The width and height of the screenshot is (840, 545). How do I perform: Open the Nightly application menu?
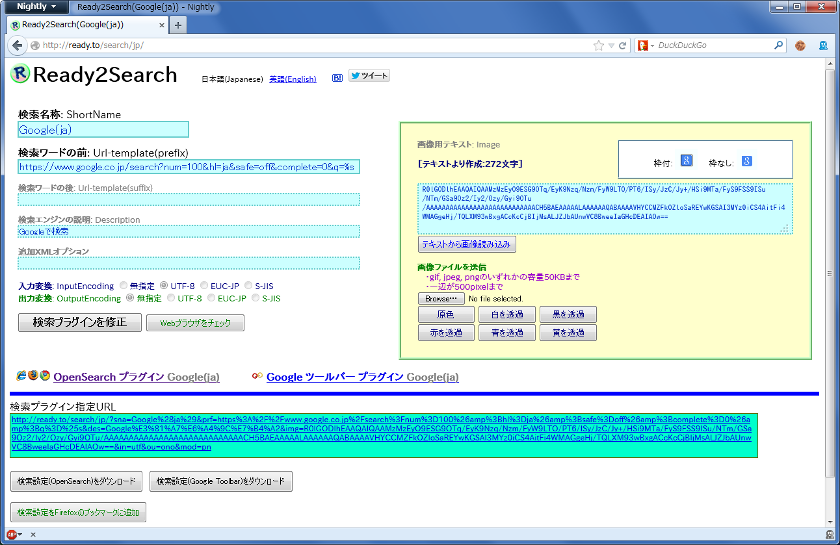click(x=36, y=6)
